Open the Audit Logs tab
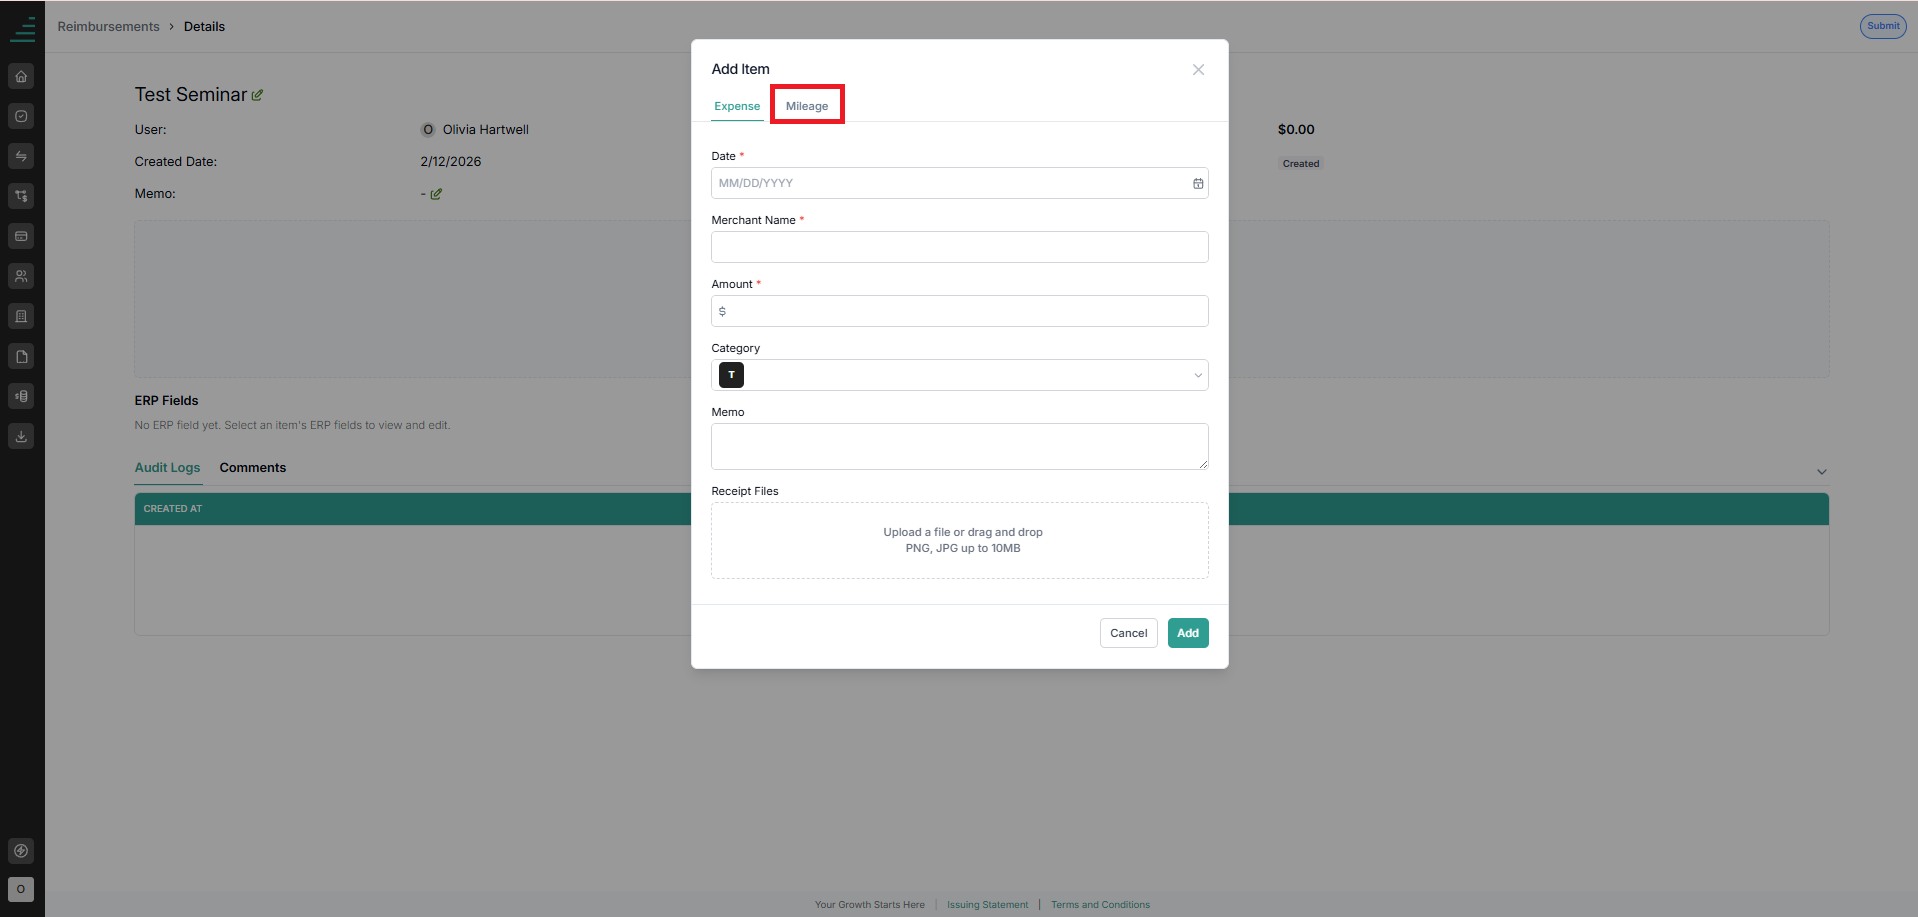1918x917 pixels. [168, 468]
